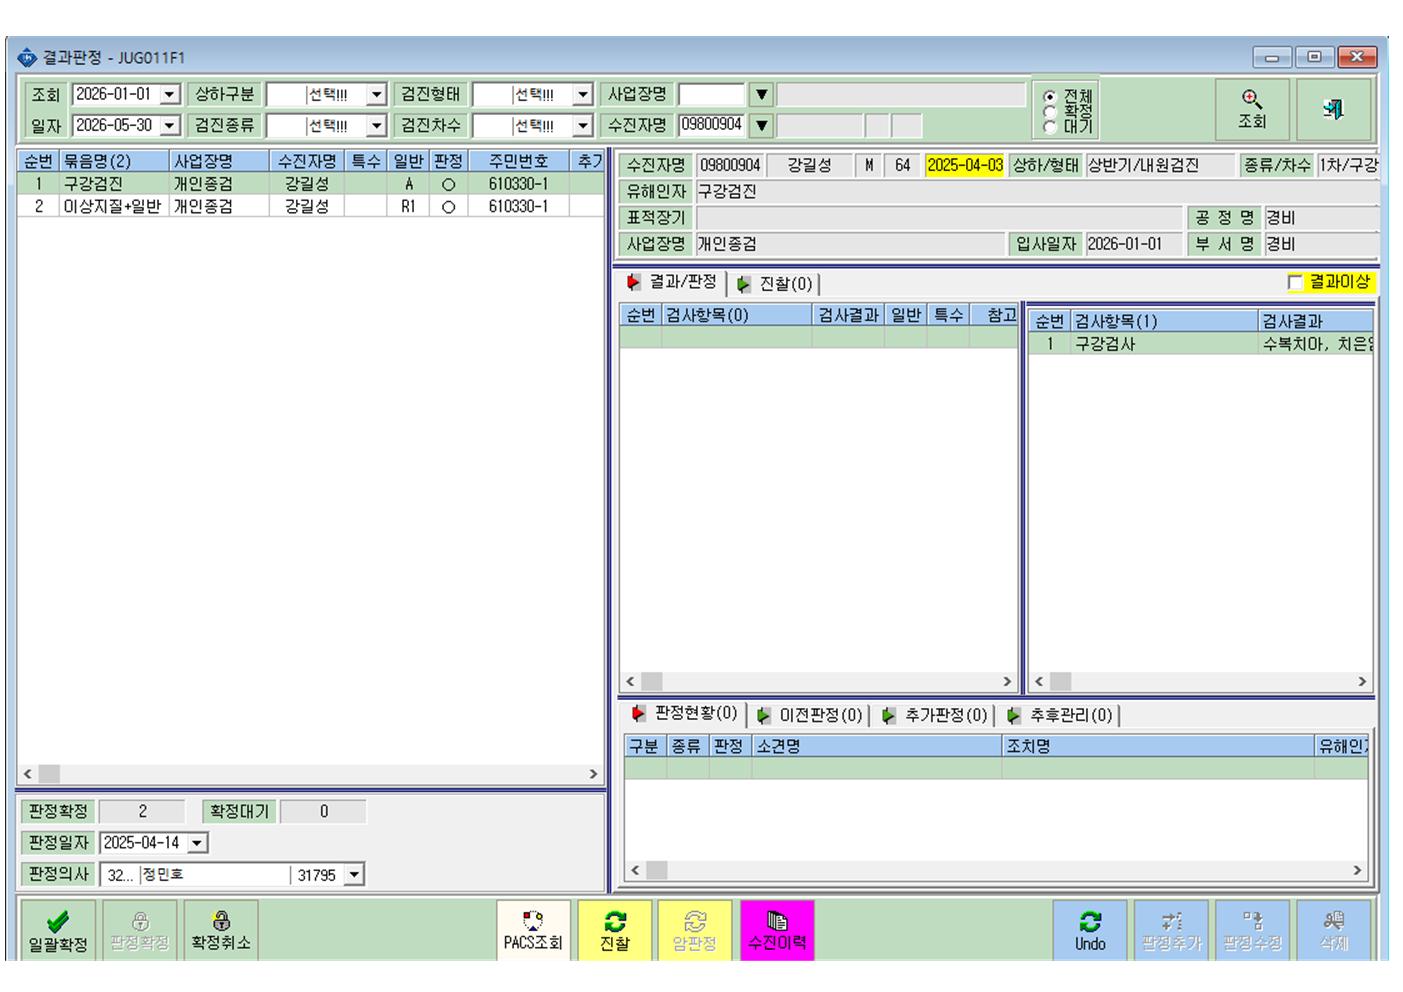Click the exit door icon button
This screenshot has width=1403, height=992.
coord(1333,109)
